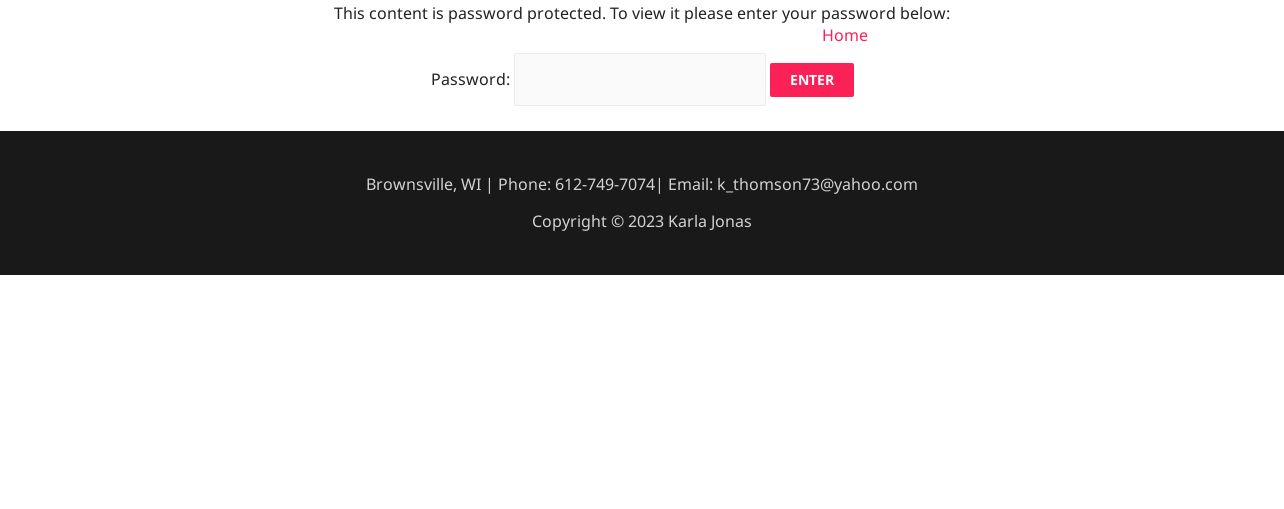
Task: Click the word Phone in the footer
Action: [522, 184]
